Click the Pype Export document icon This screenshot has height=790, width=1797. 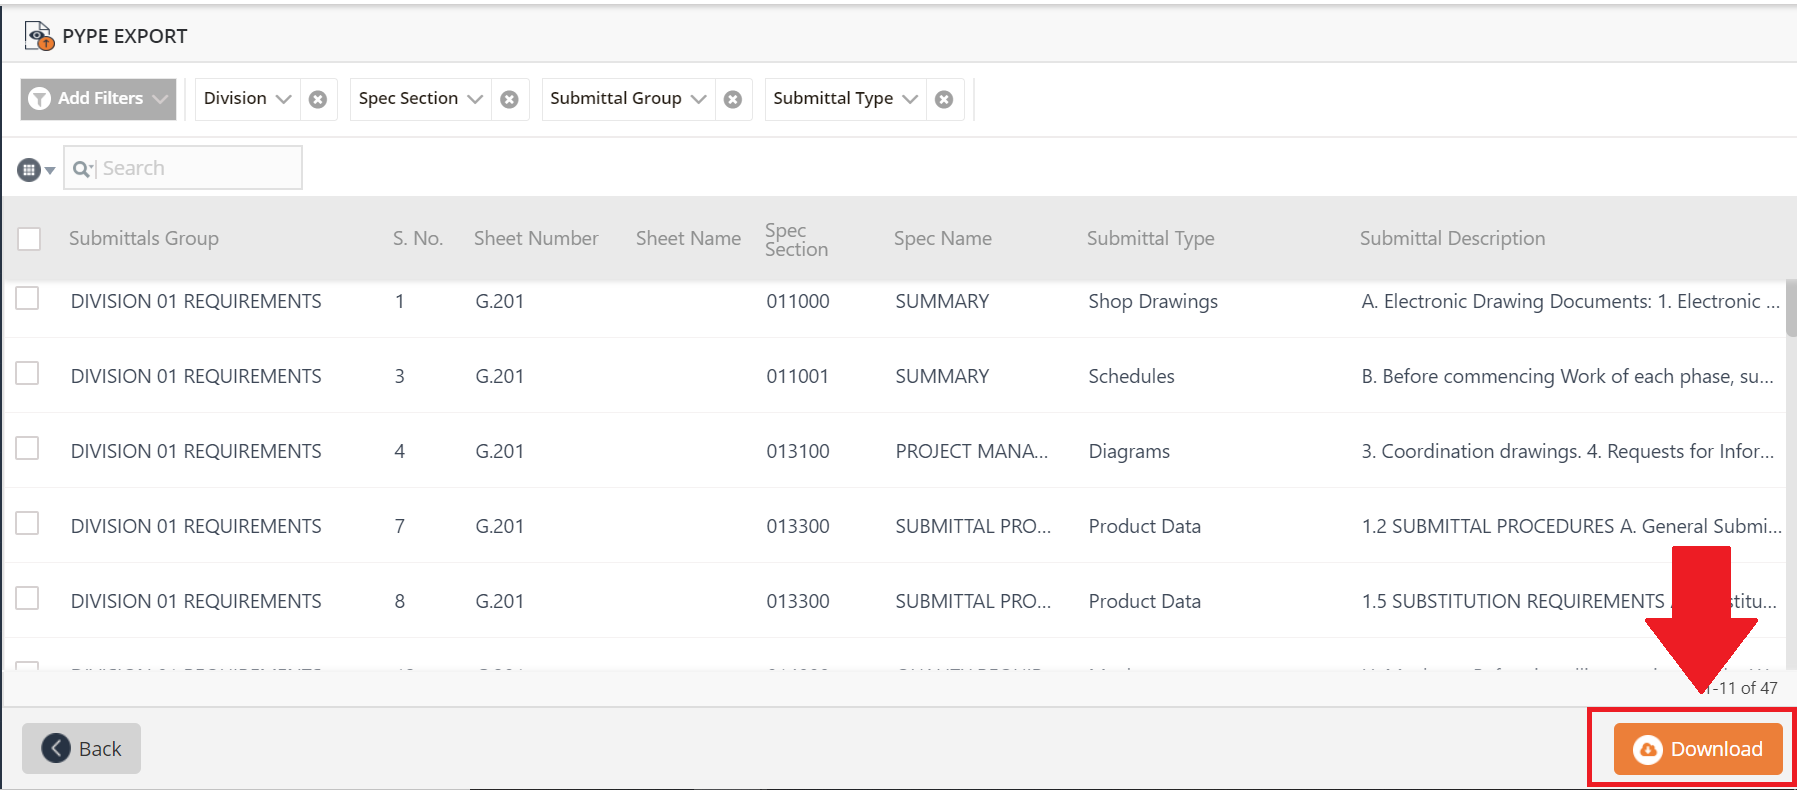coord(39,36)
